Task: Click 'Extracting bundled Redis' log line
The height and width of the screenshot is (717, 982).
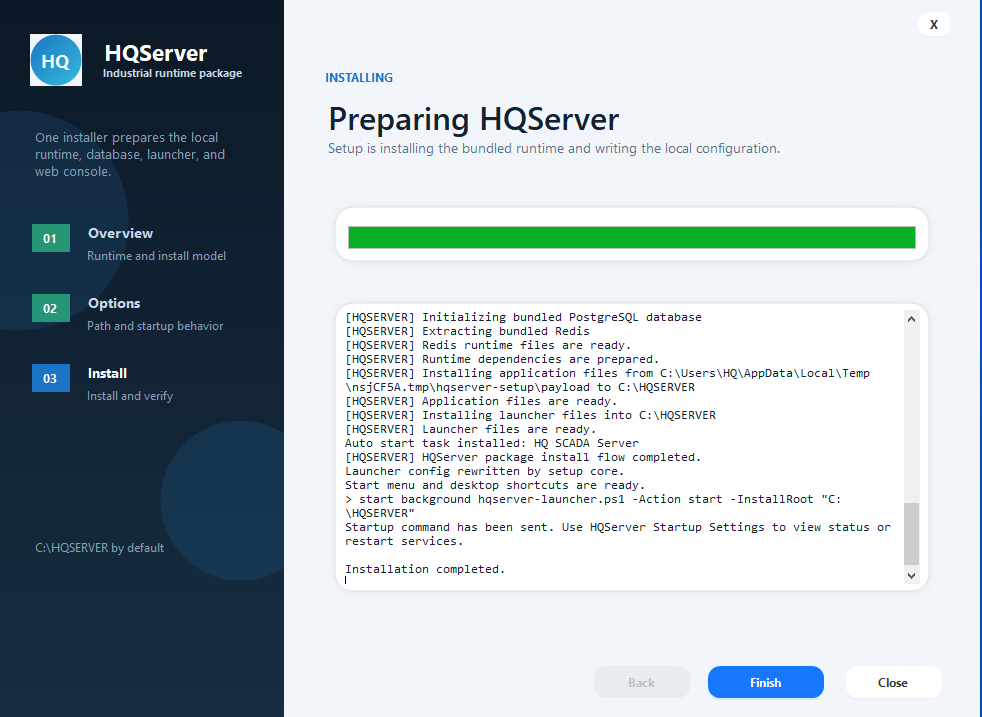Action: (x=467, y=331)
